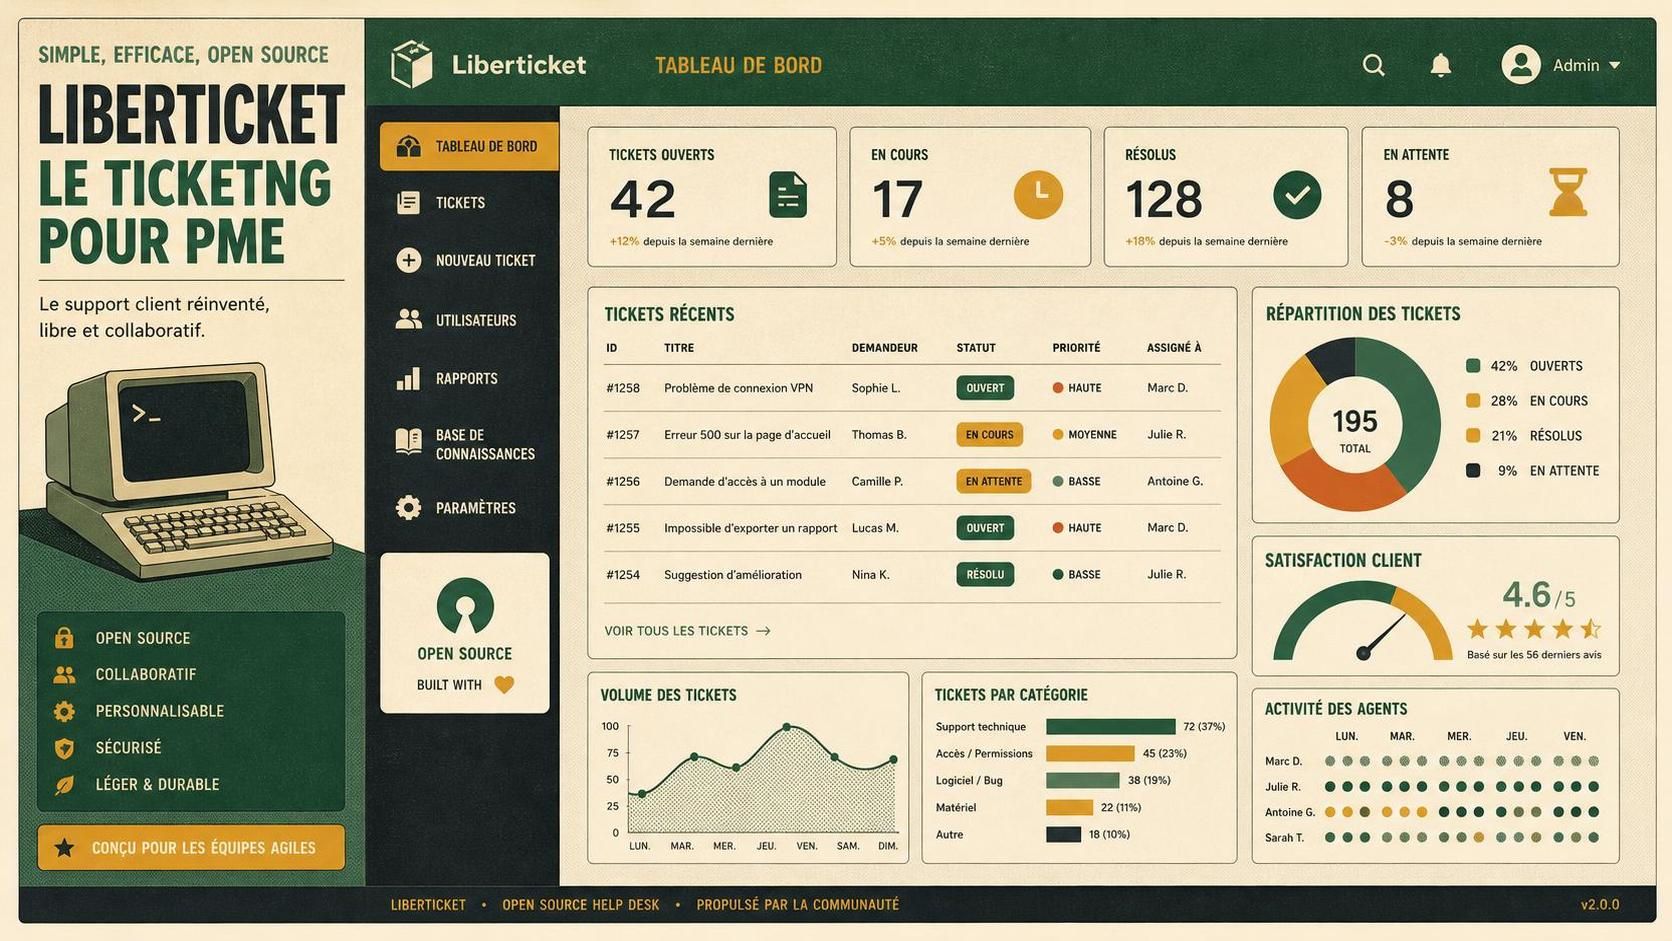Click Ouverts green legend swatch
1672x941 pixels.
click(1473, 366)
